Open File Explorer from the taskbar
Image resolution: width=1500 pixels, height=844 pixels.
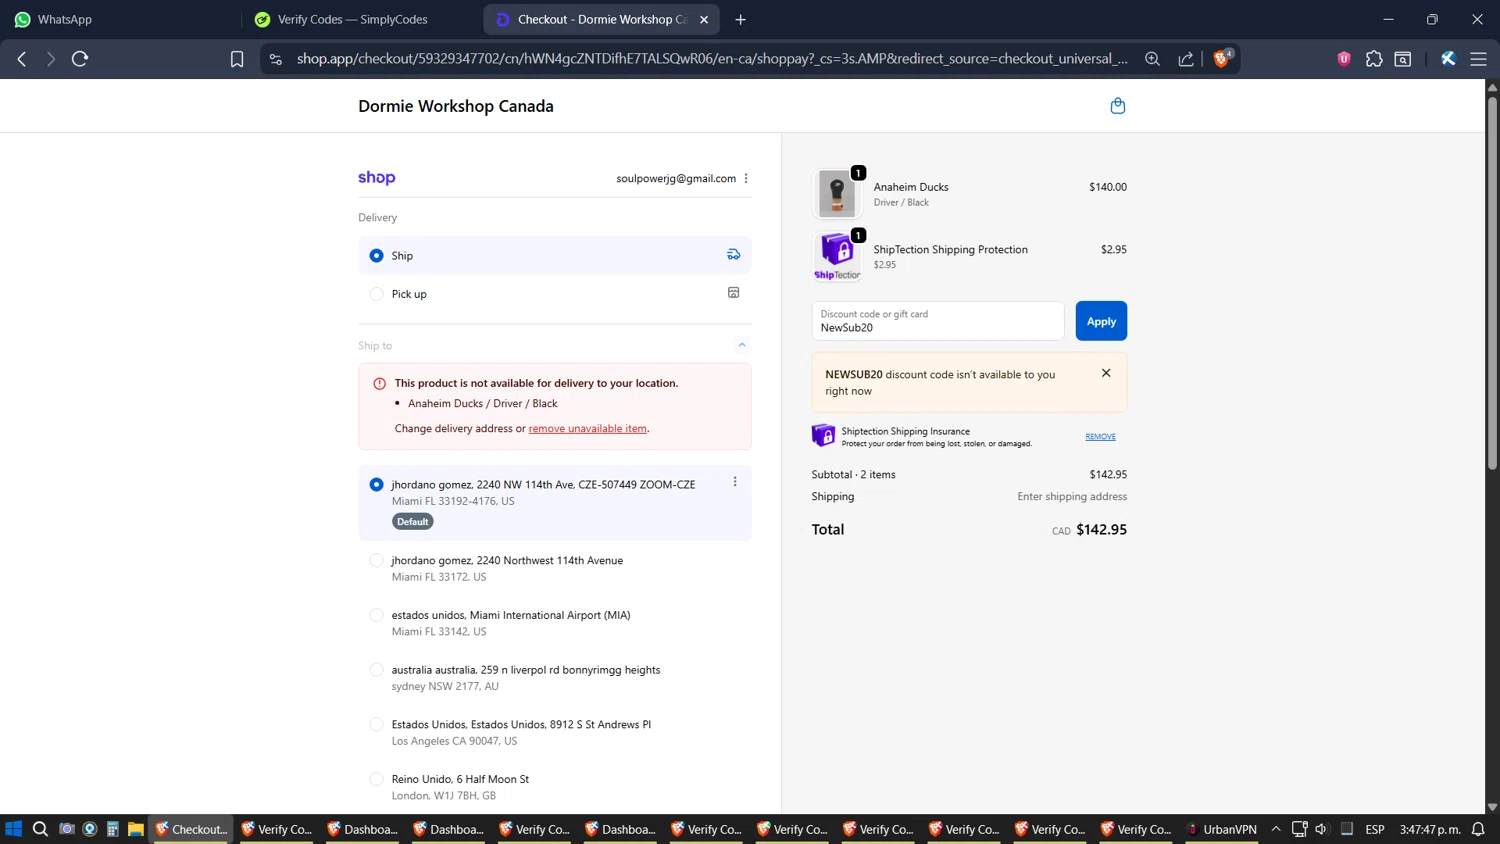[x=135, y=829]
